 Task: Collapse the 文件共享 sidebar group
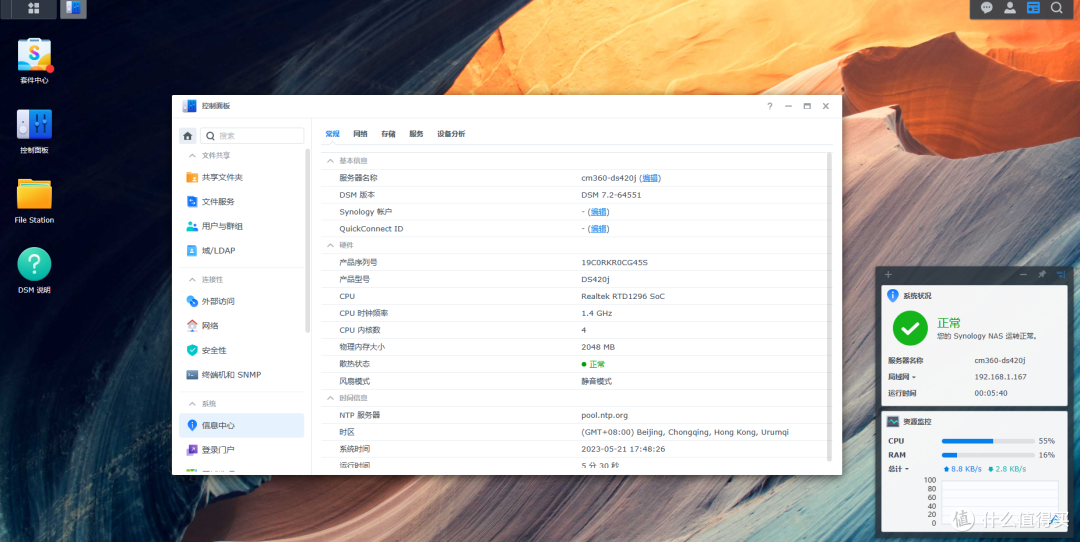pyautogui.click(x=192, y=156)
